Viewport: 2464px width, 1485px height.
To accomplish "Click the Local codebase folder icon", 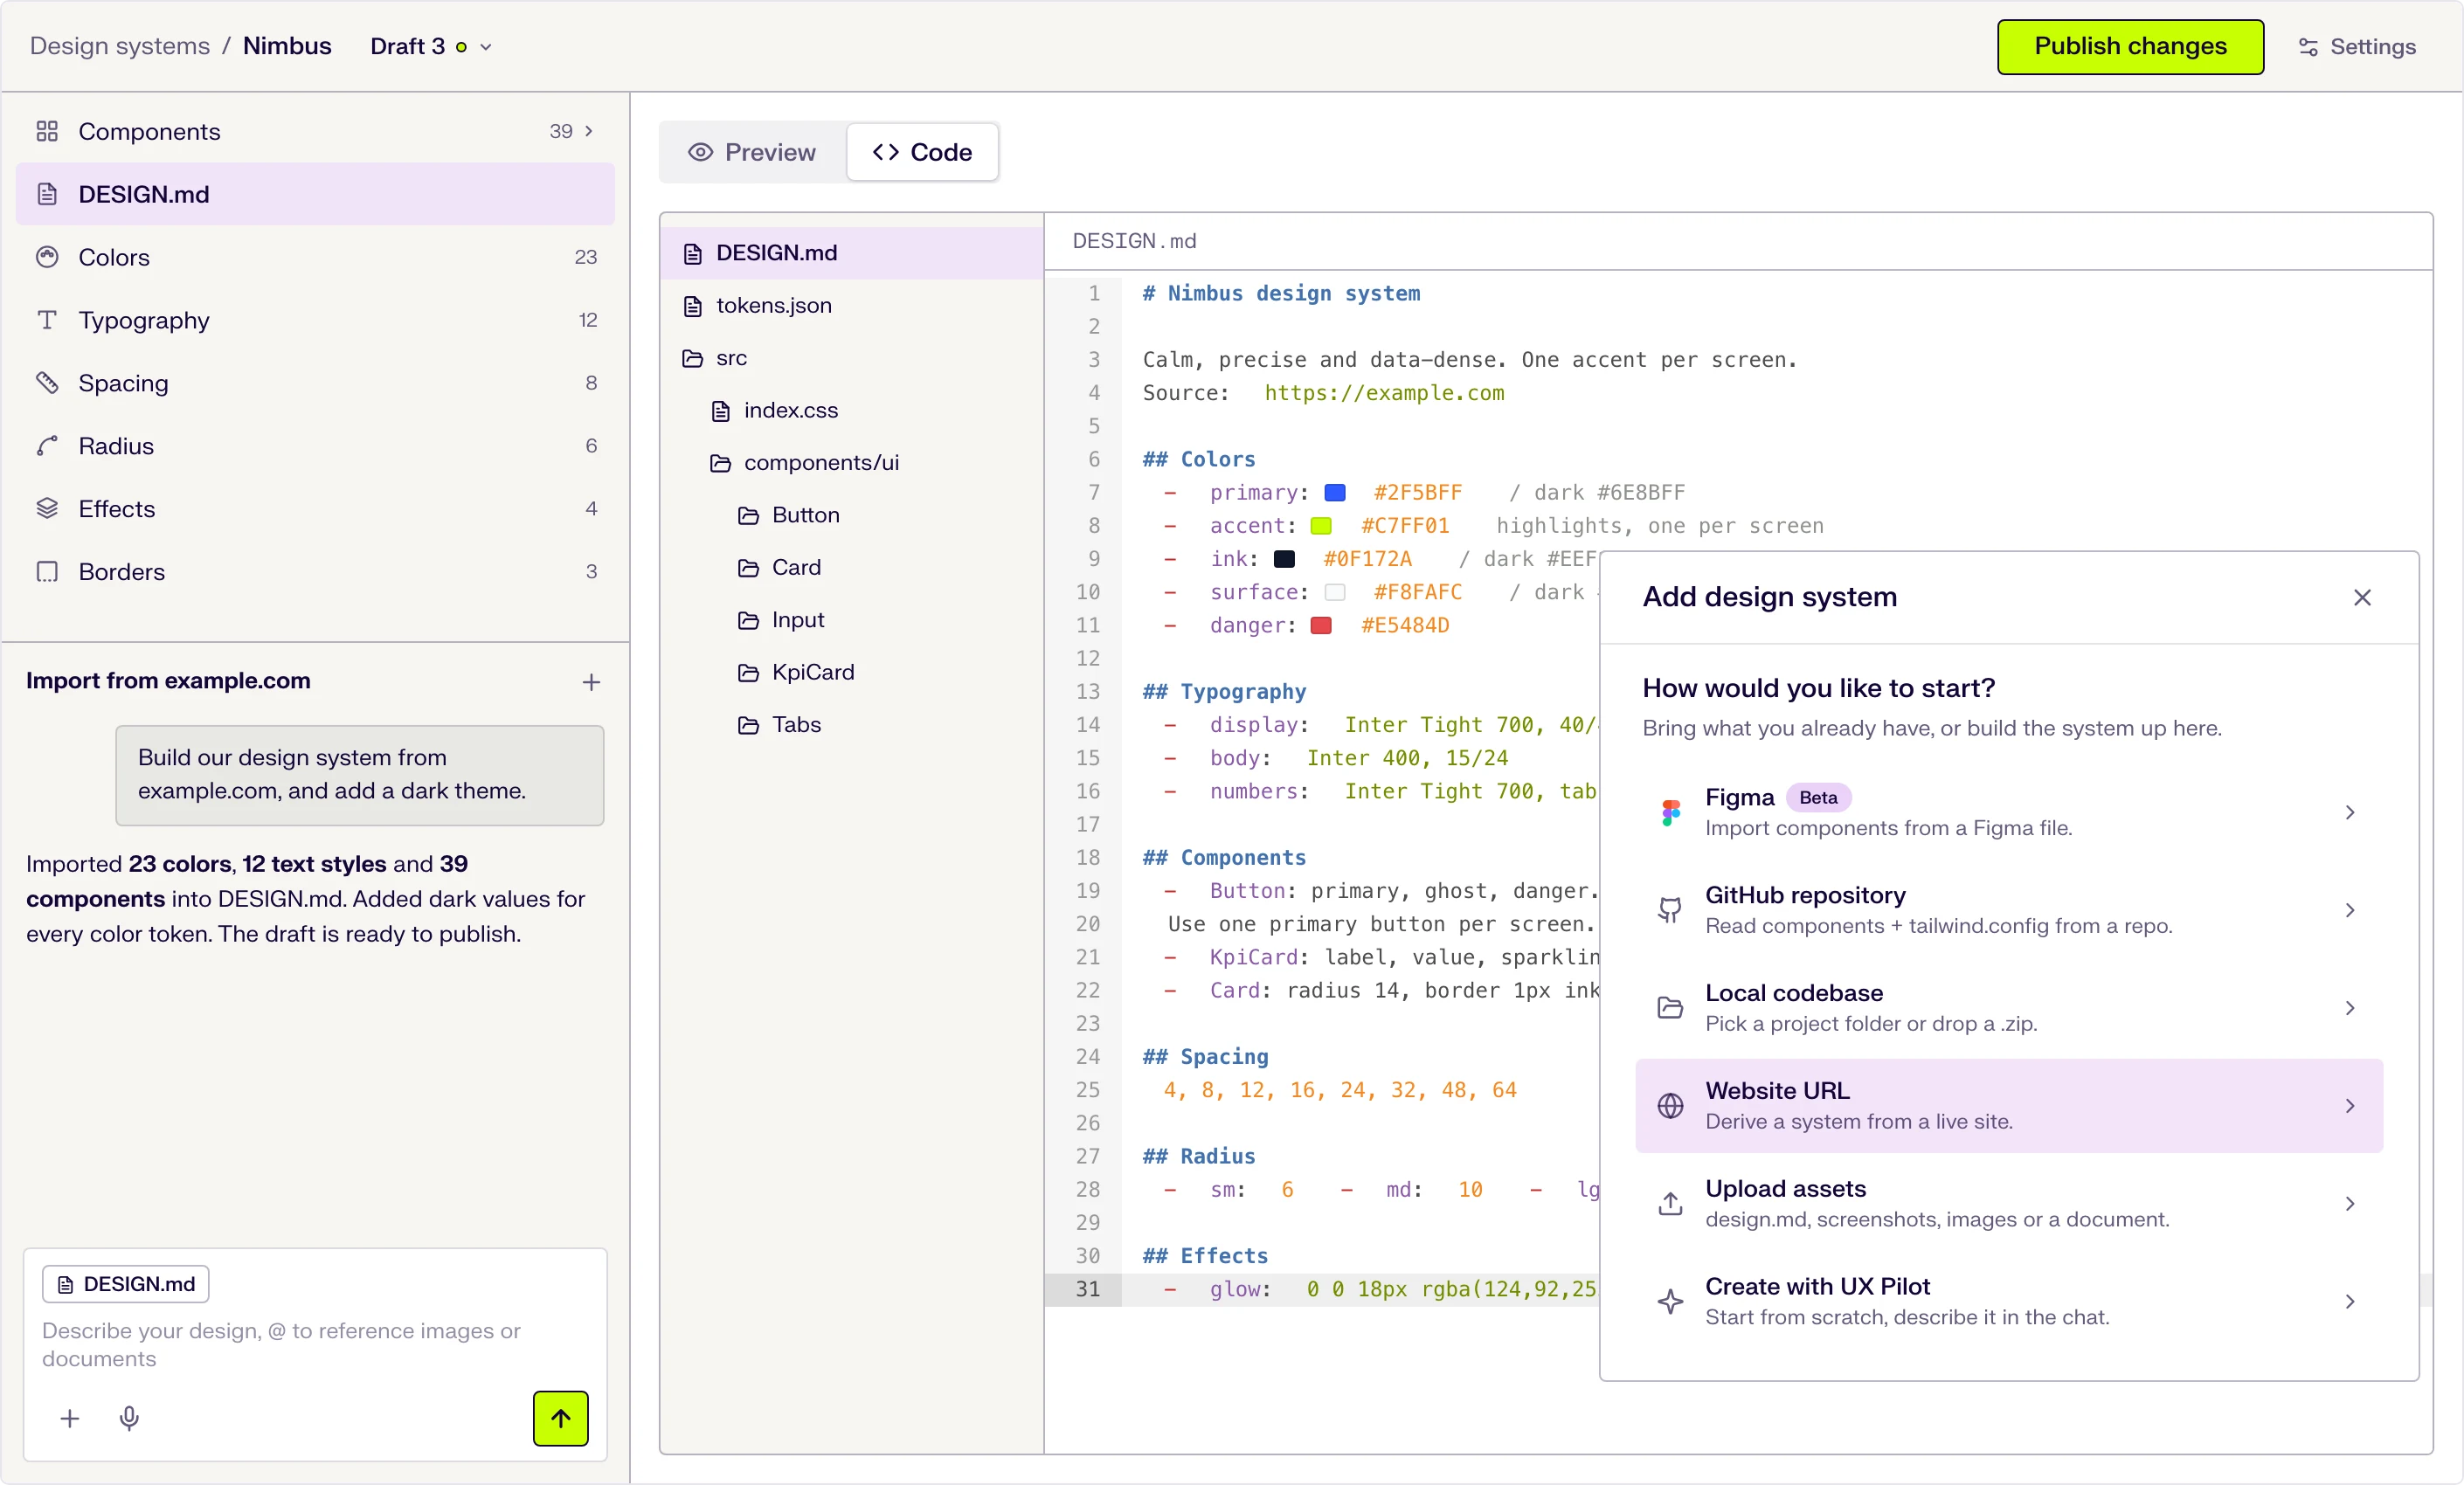I will [1670, 1008].
